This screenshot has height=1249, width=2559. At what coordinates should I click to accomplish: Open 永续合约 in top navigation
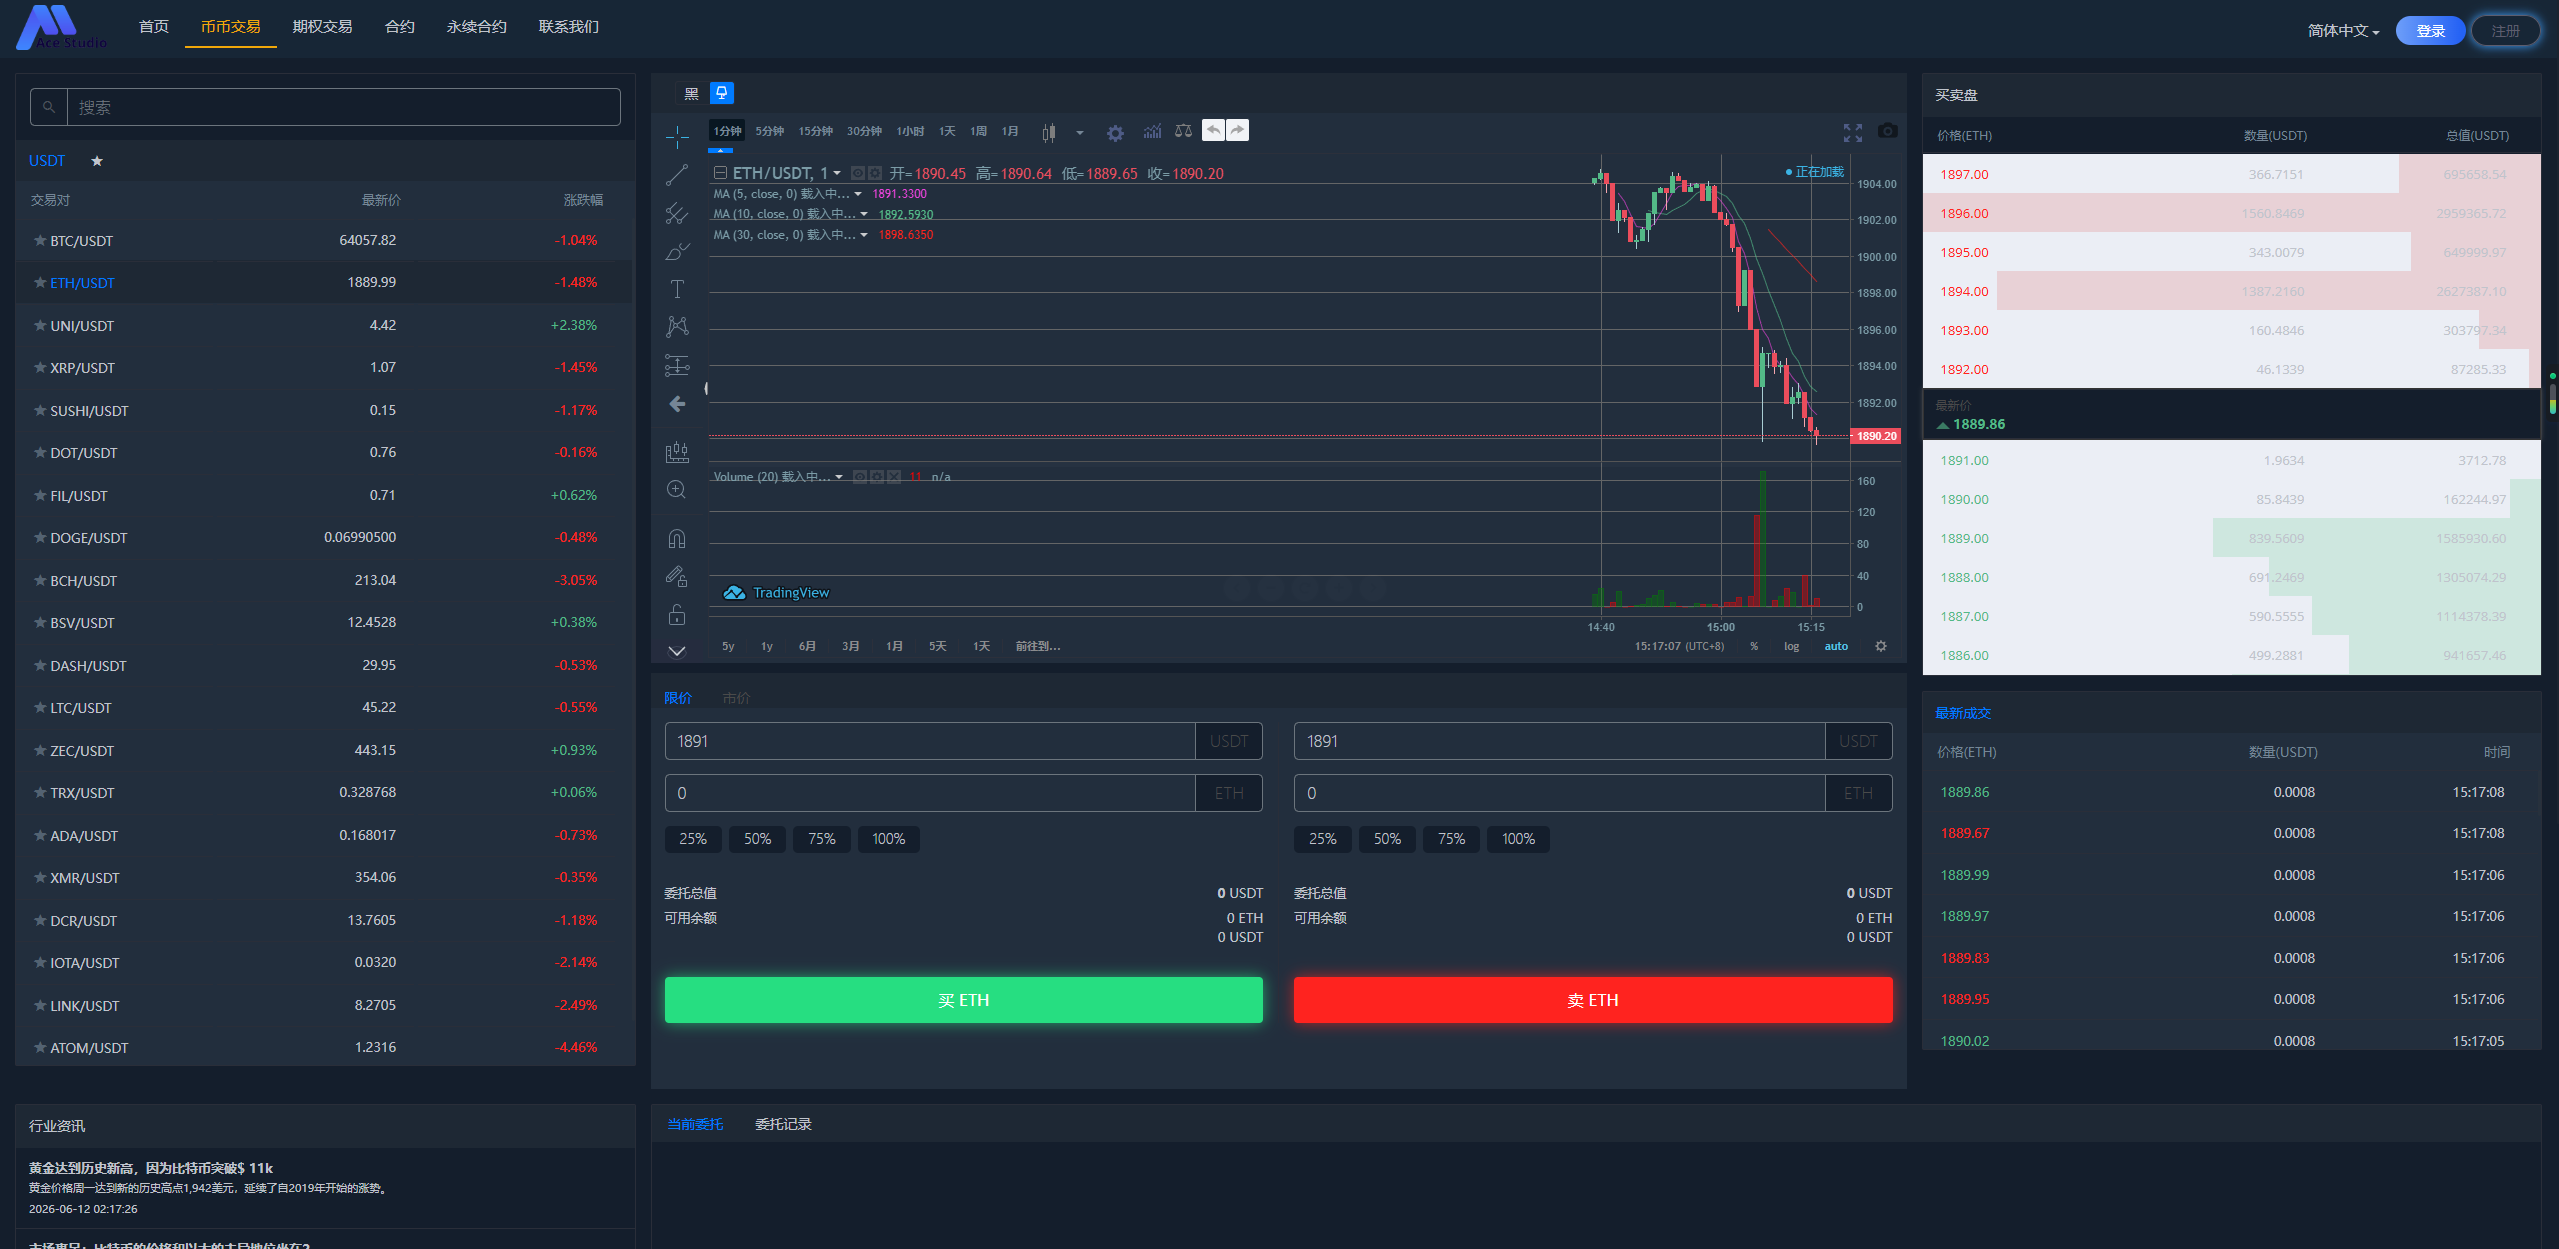tap(476, 27)
